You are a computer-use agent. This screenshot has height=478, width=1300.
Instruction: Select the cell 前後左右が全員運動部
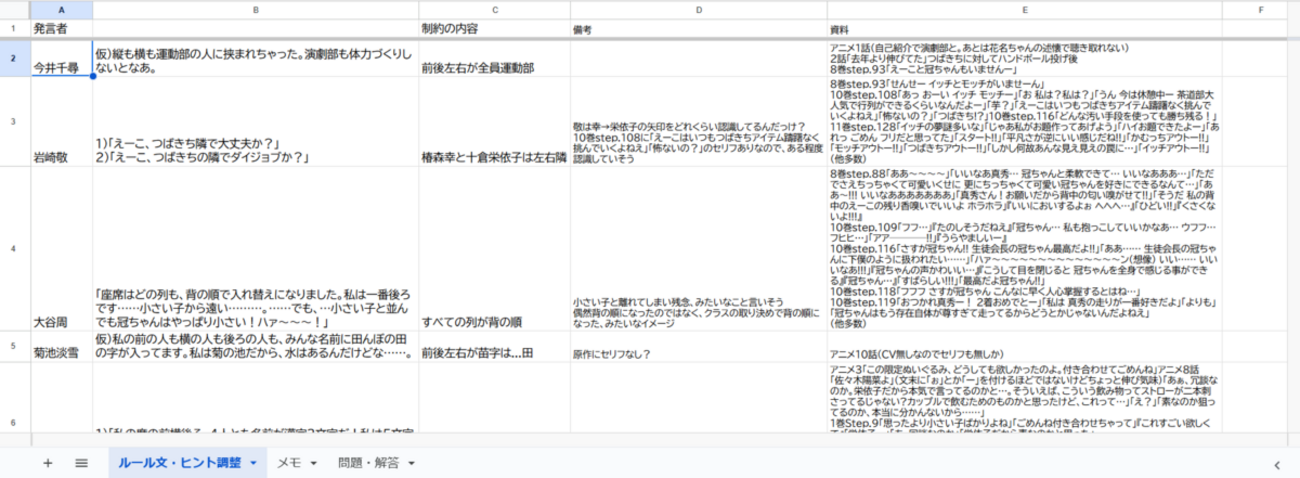[x=494, y=58]
